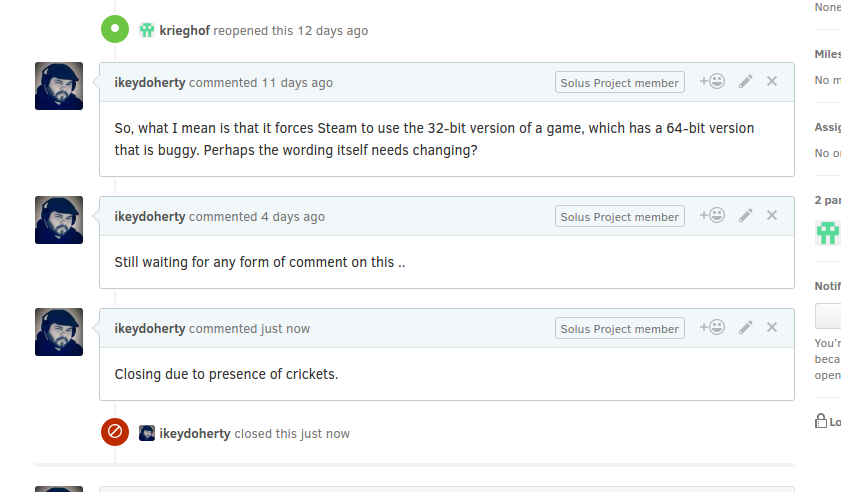The height and width of the screenshot is (492, 841).
Task: Click the lock conversation icon in sidebar
Action: [821, 421]
